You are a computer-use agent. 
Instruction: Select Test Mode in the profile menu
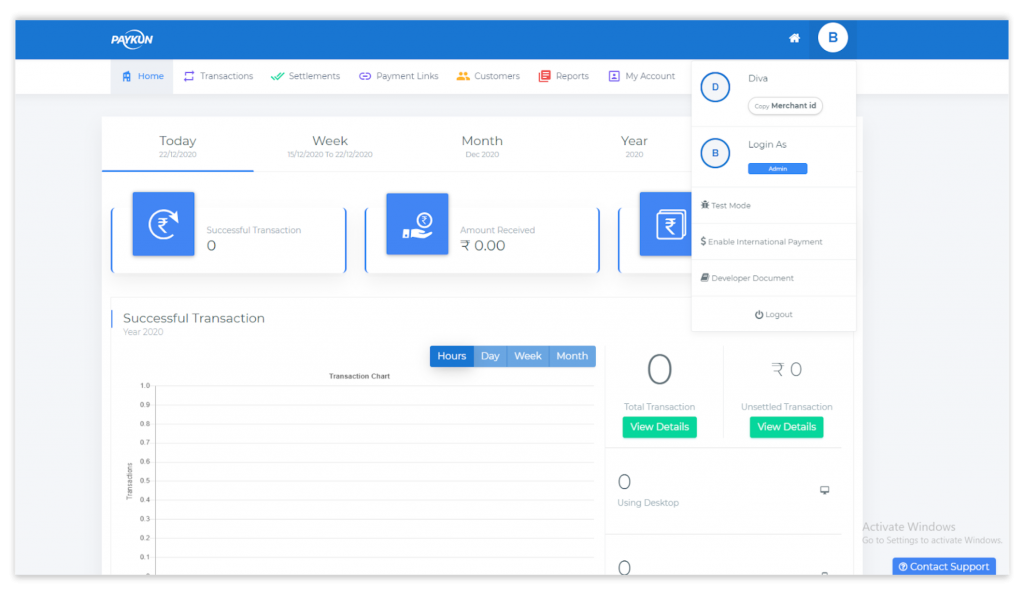[x=726, y=205]
